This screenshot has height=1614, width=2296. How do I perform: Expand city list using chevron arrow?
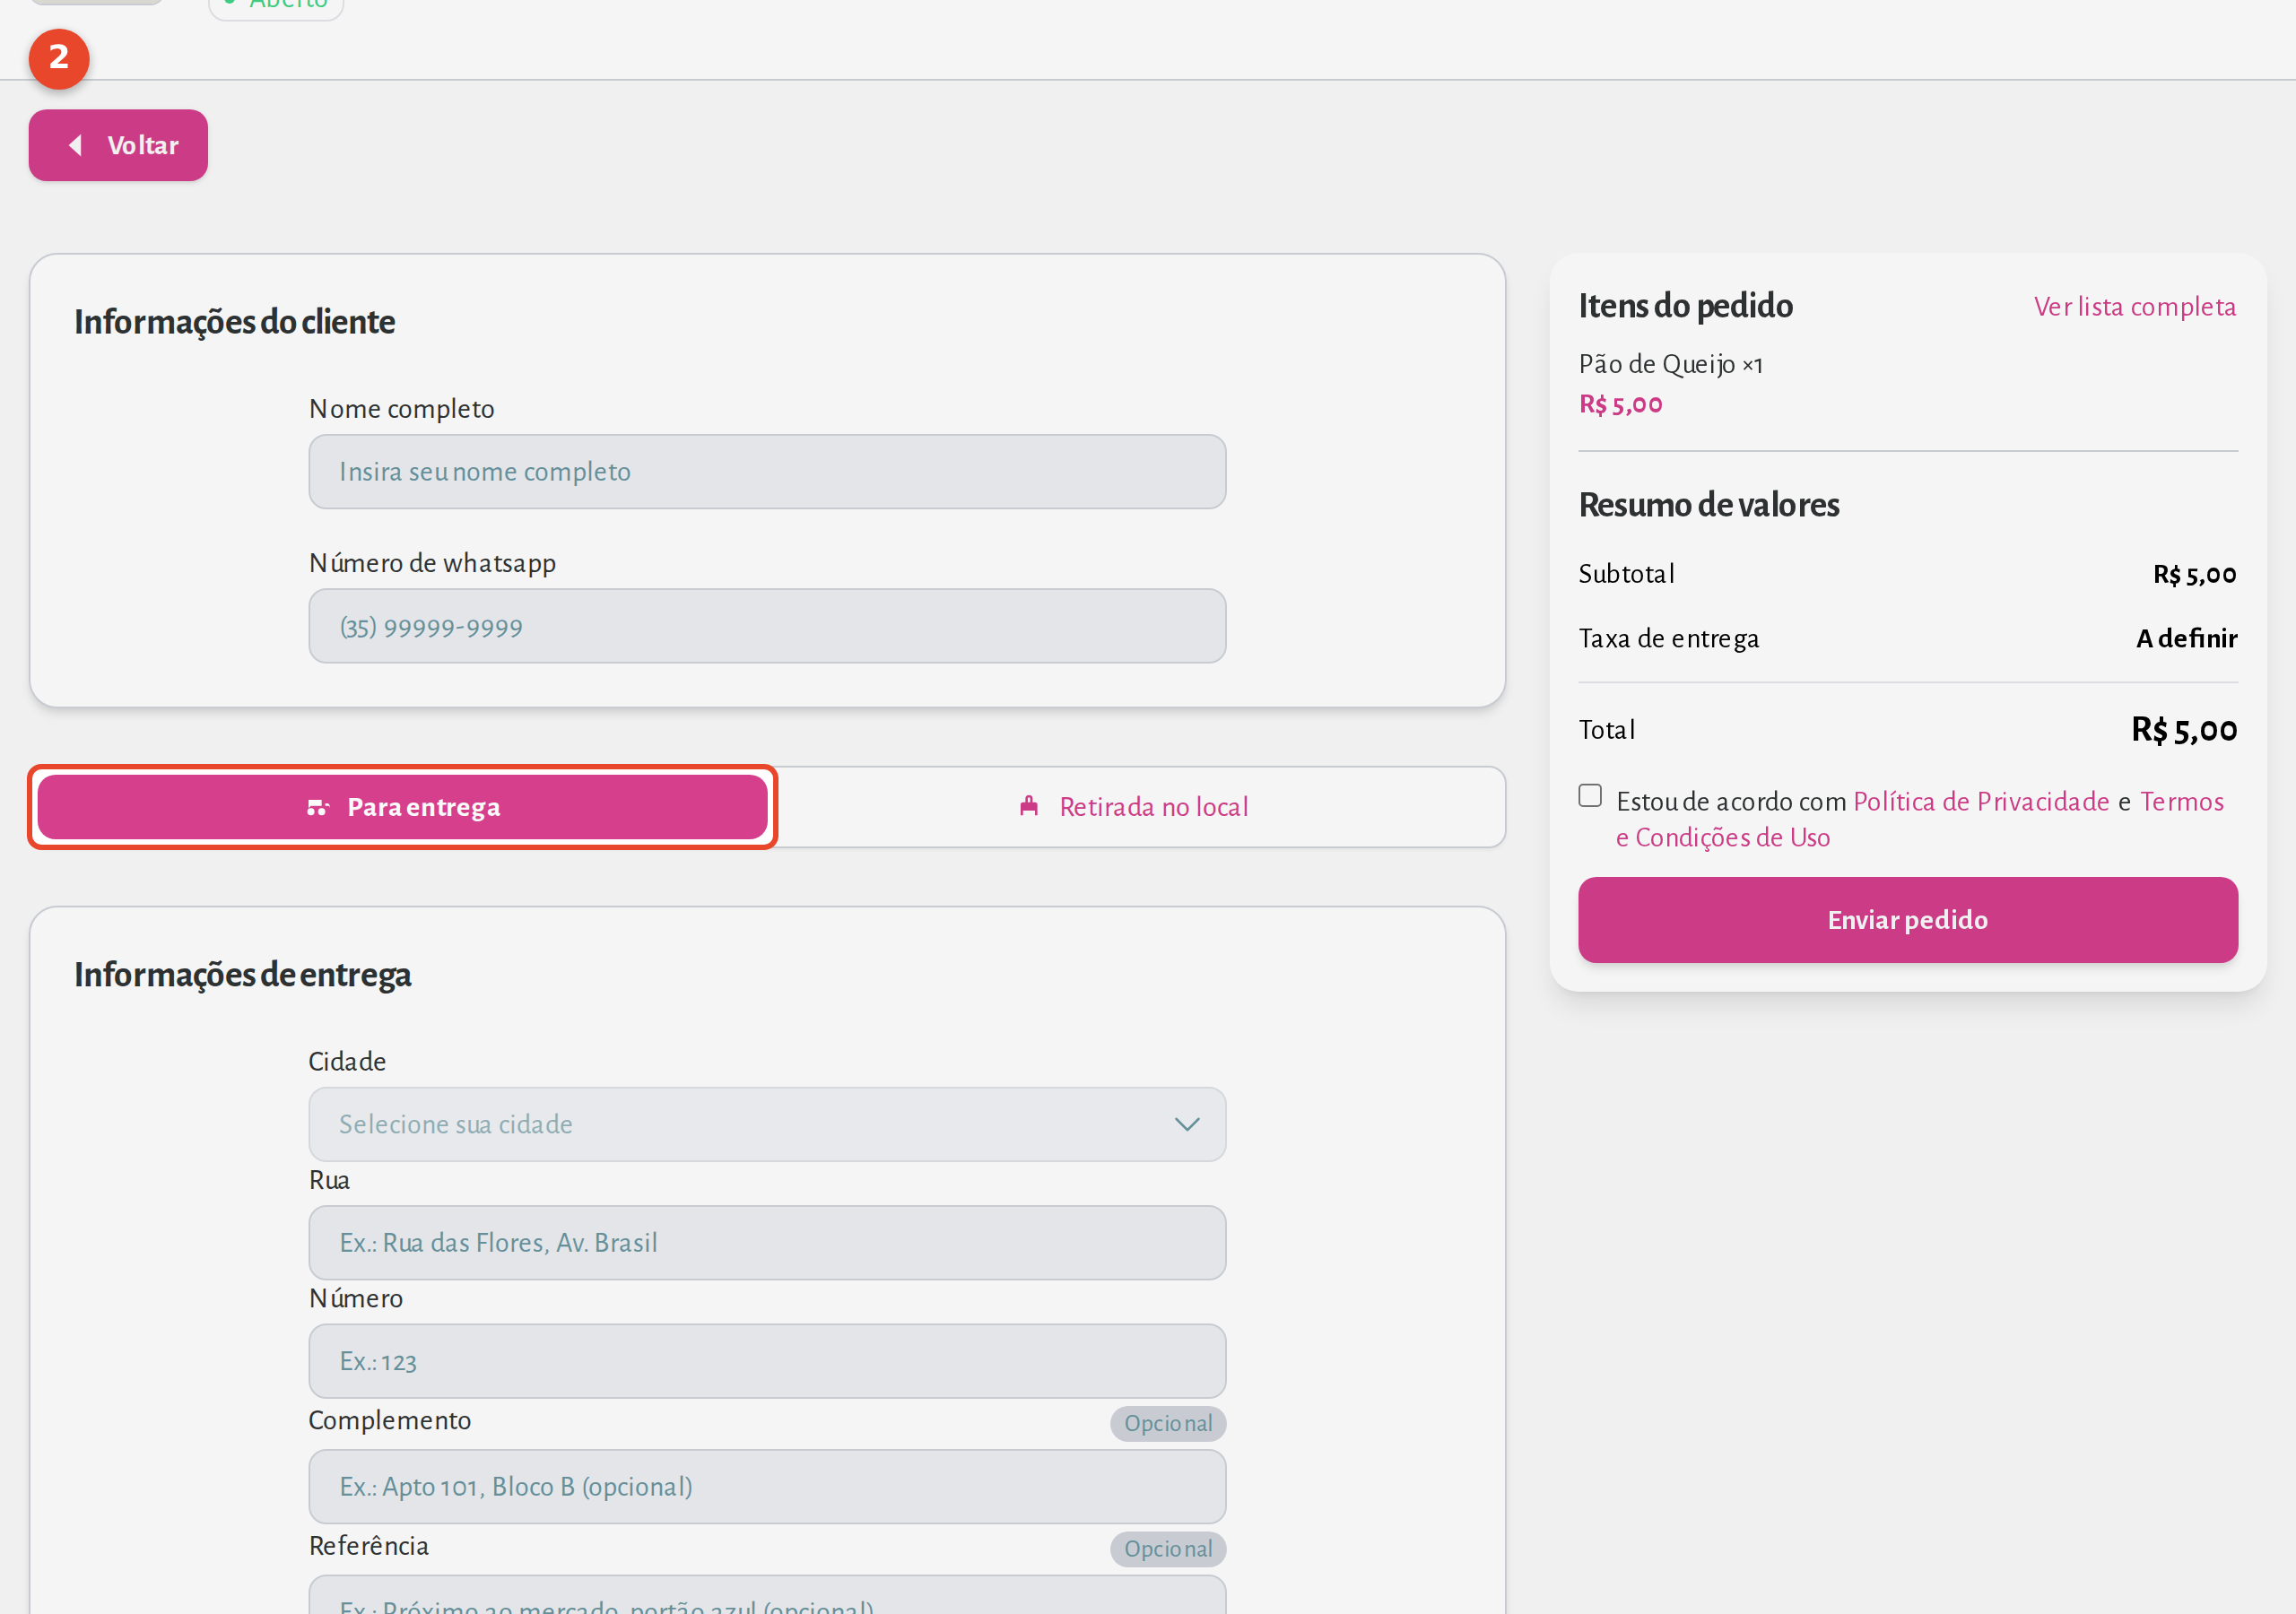coord(1187,1124)
